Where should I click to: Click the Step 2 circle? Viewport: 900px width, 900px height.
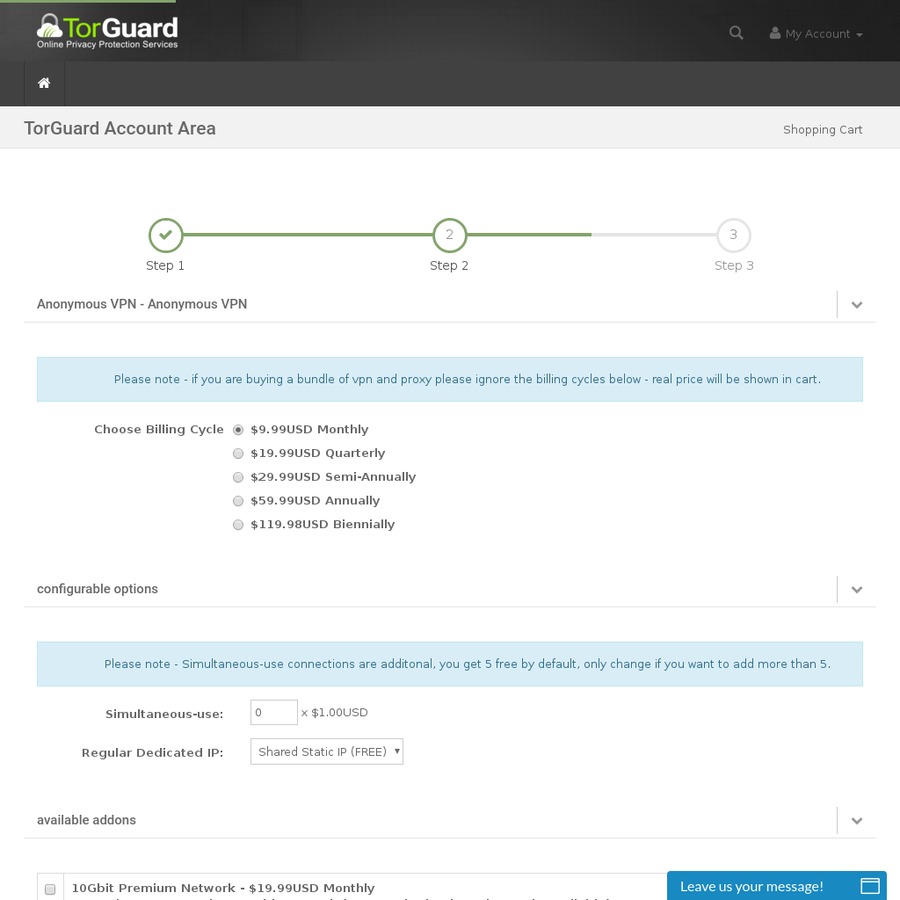(449, 235)
